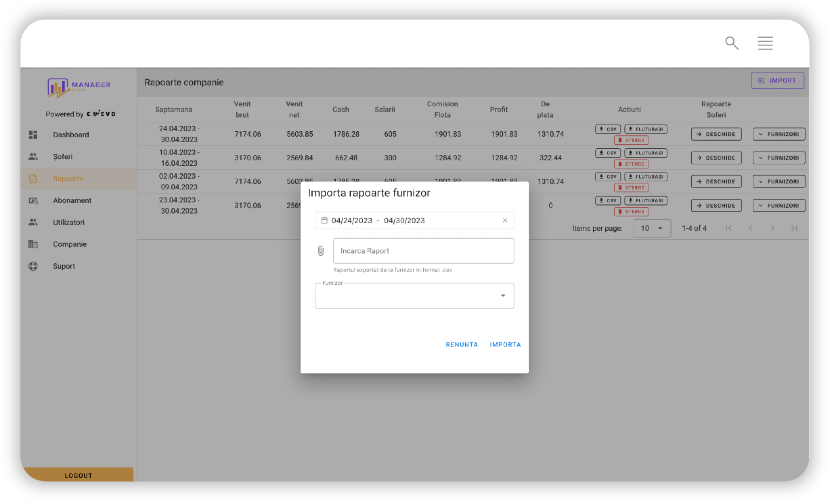Click the search magnifier icon
834x500 pixels.
(x=732, y=43)
